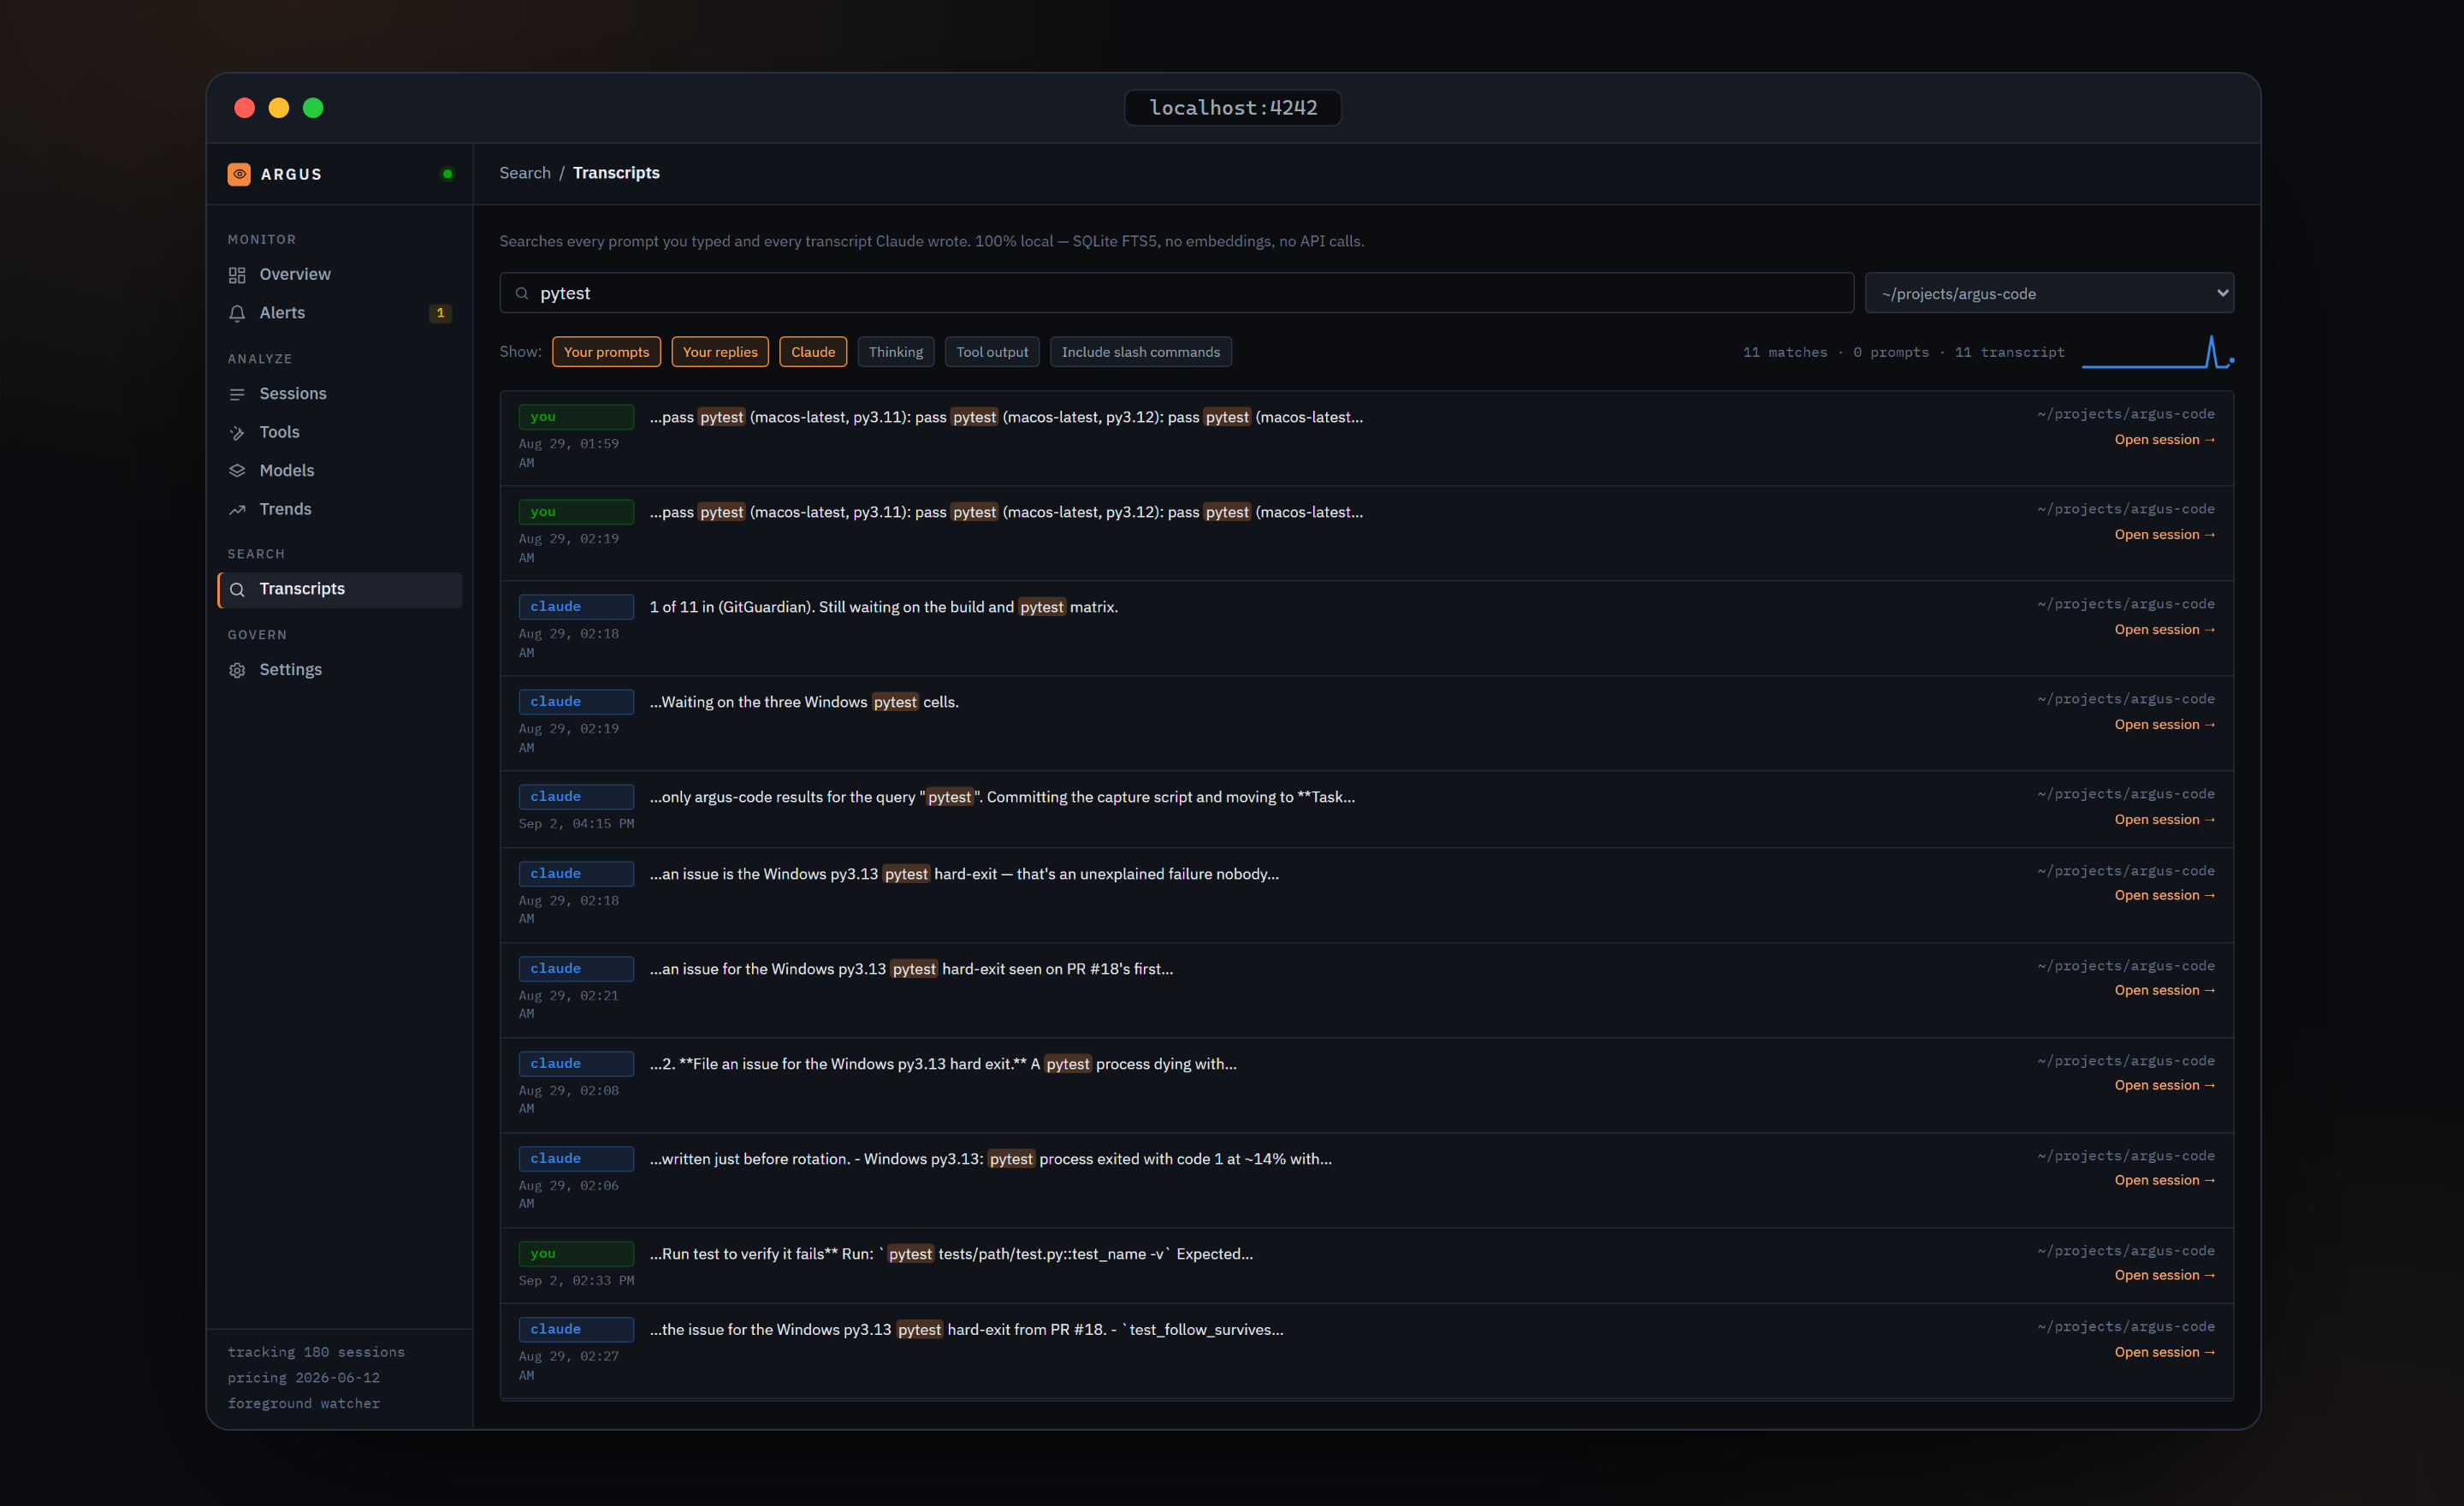Go to Sessions in sidebar
Image resolution: width=2464 pixels, height=1506 pixels.
339,394
